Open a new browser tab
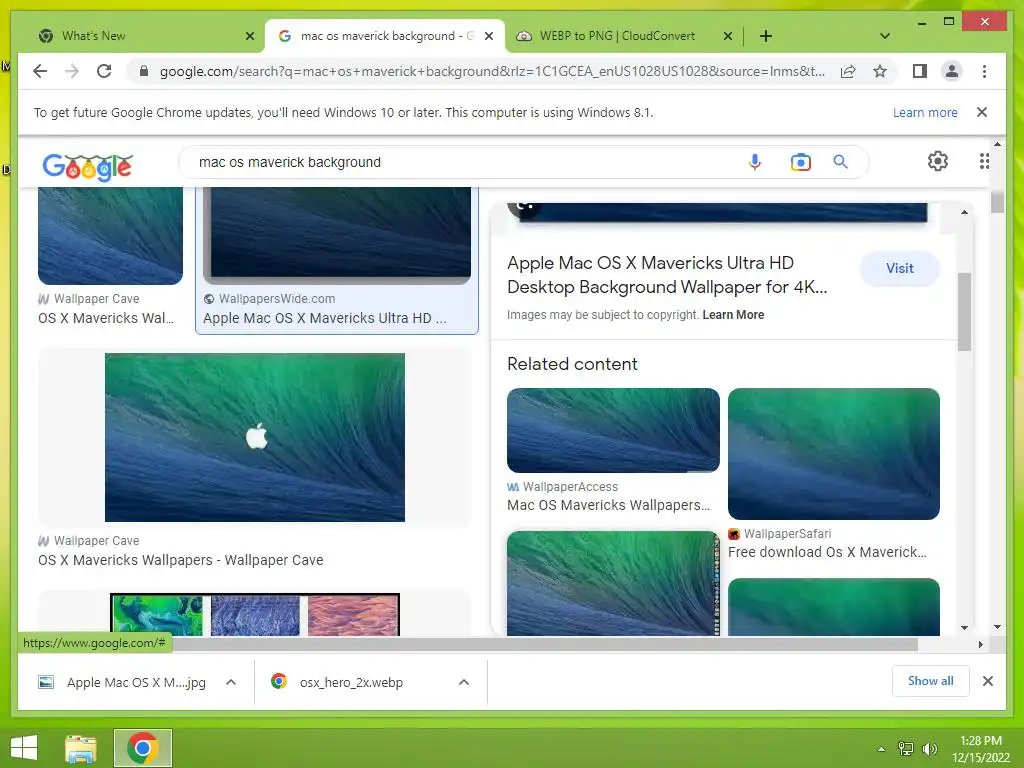Viewport: 1024px width, 768px height. click(766, 36)
